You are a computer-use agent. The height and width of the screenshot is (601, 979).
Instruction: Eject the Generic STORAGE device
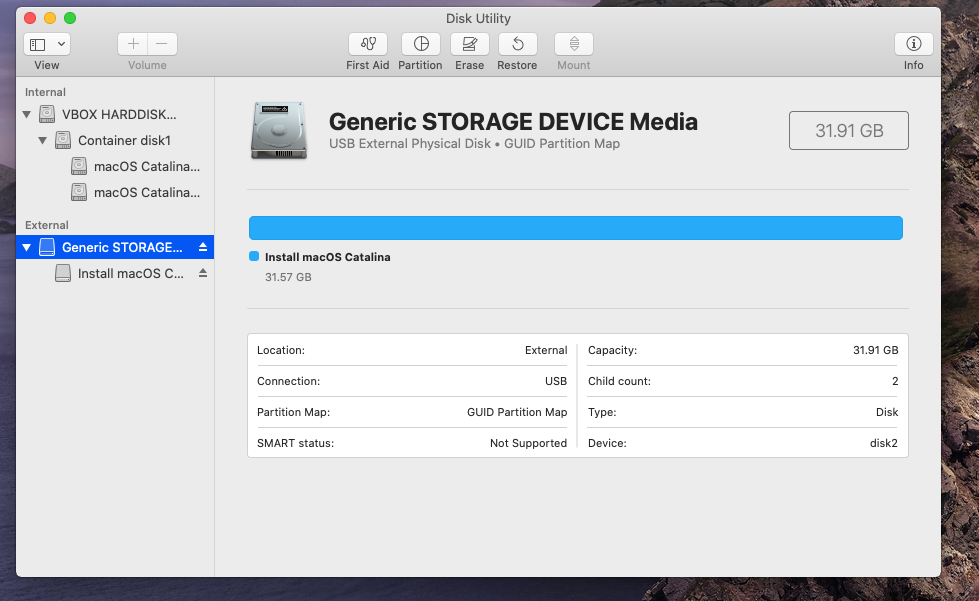pyautogui.click(x=203, y=247)
